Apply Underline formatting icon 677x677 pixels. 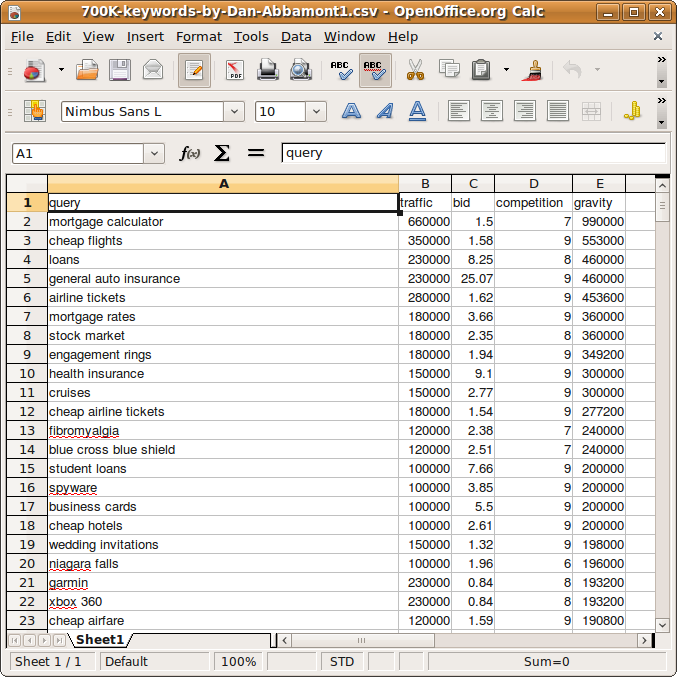417,111
